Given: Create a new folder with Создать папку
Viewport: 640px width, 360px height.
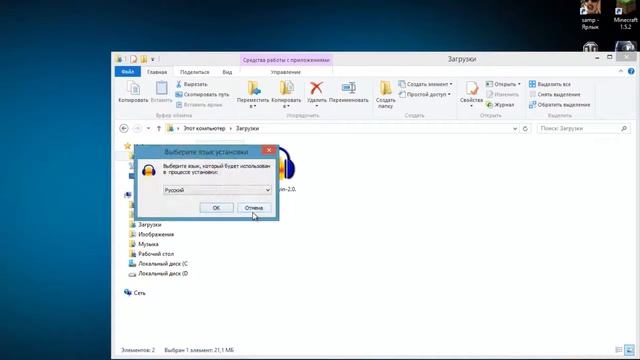Looking at the screenshot, I should (385, 94).
